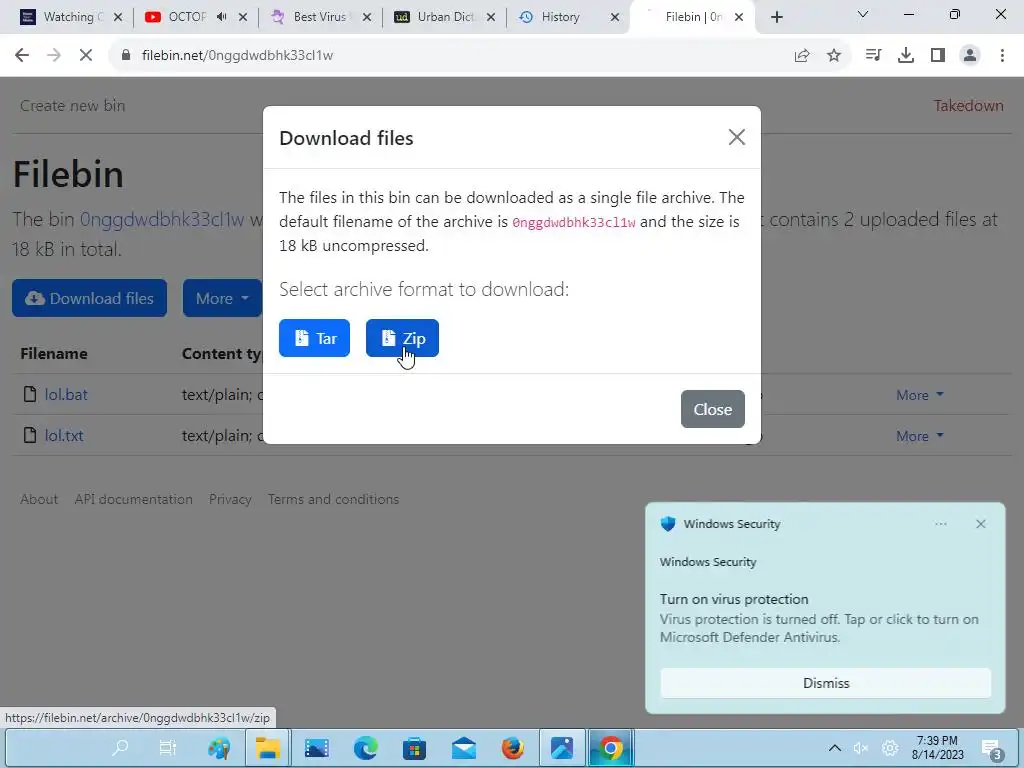Close the Download files dialog with X
Screen dimensions: 1024x768
click(737, 137)
